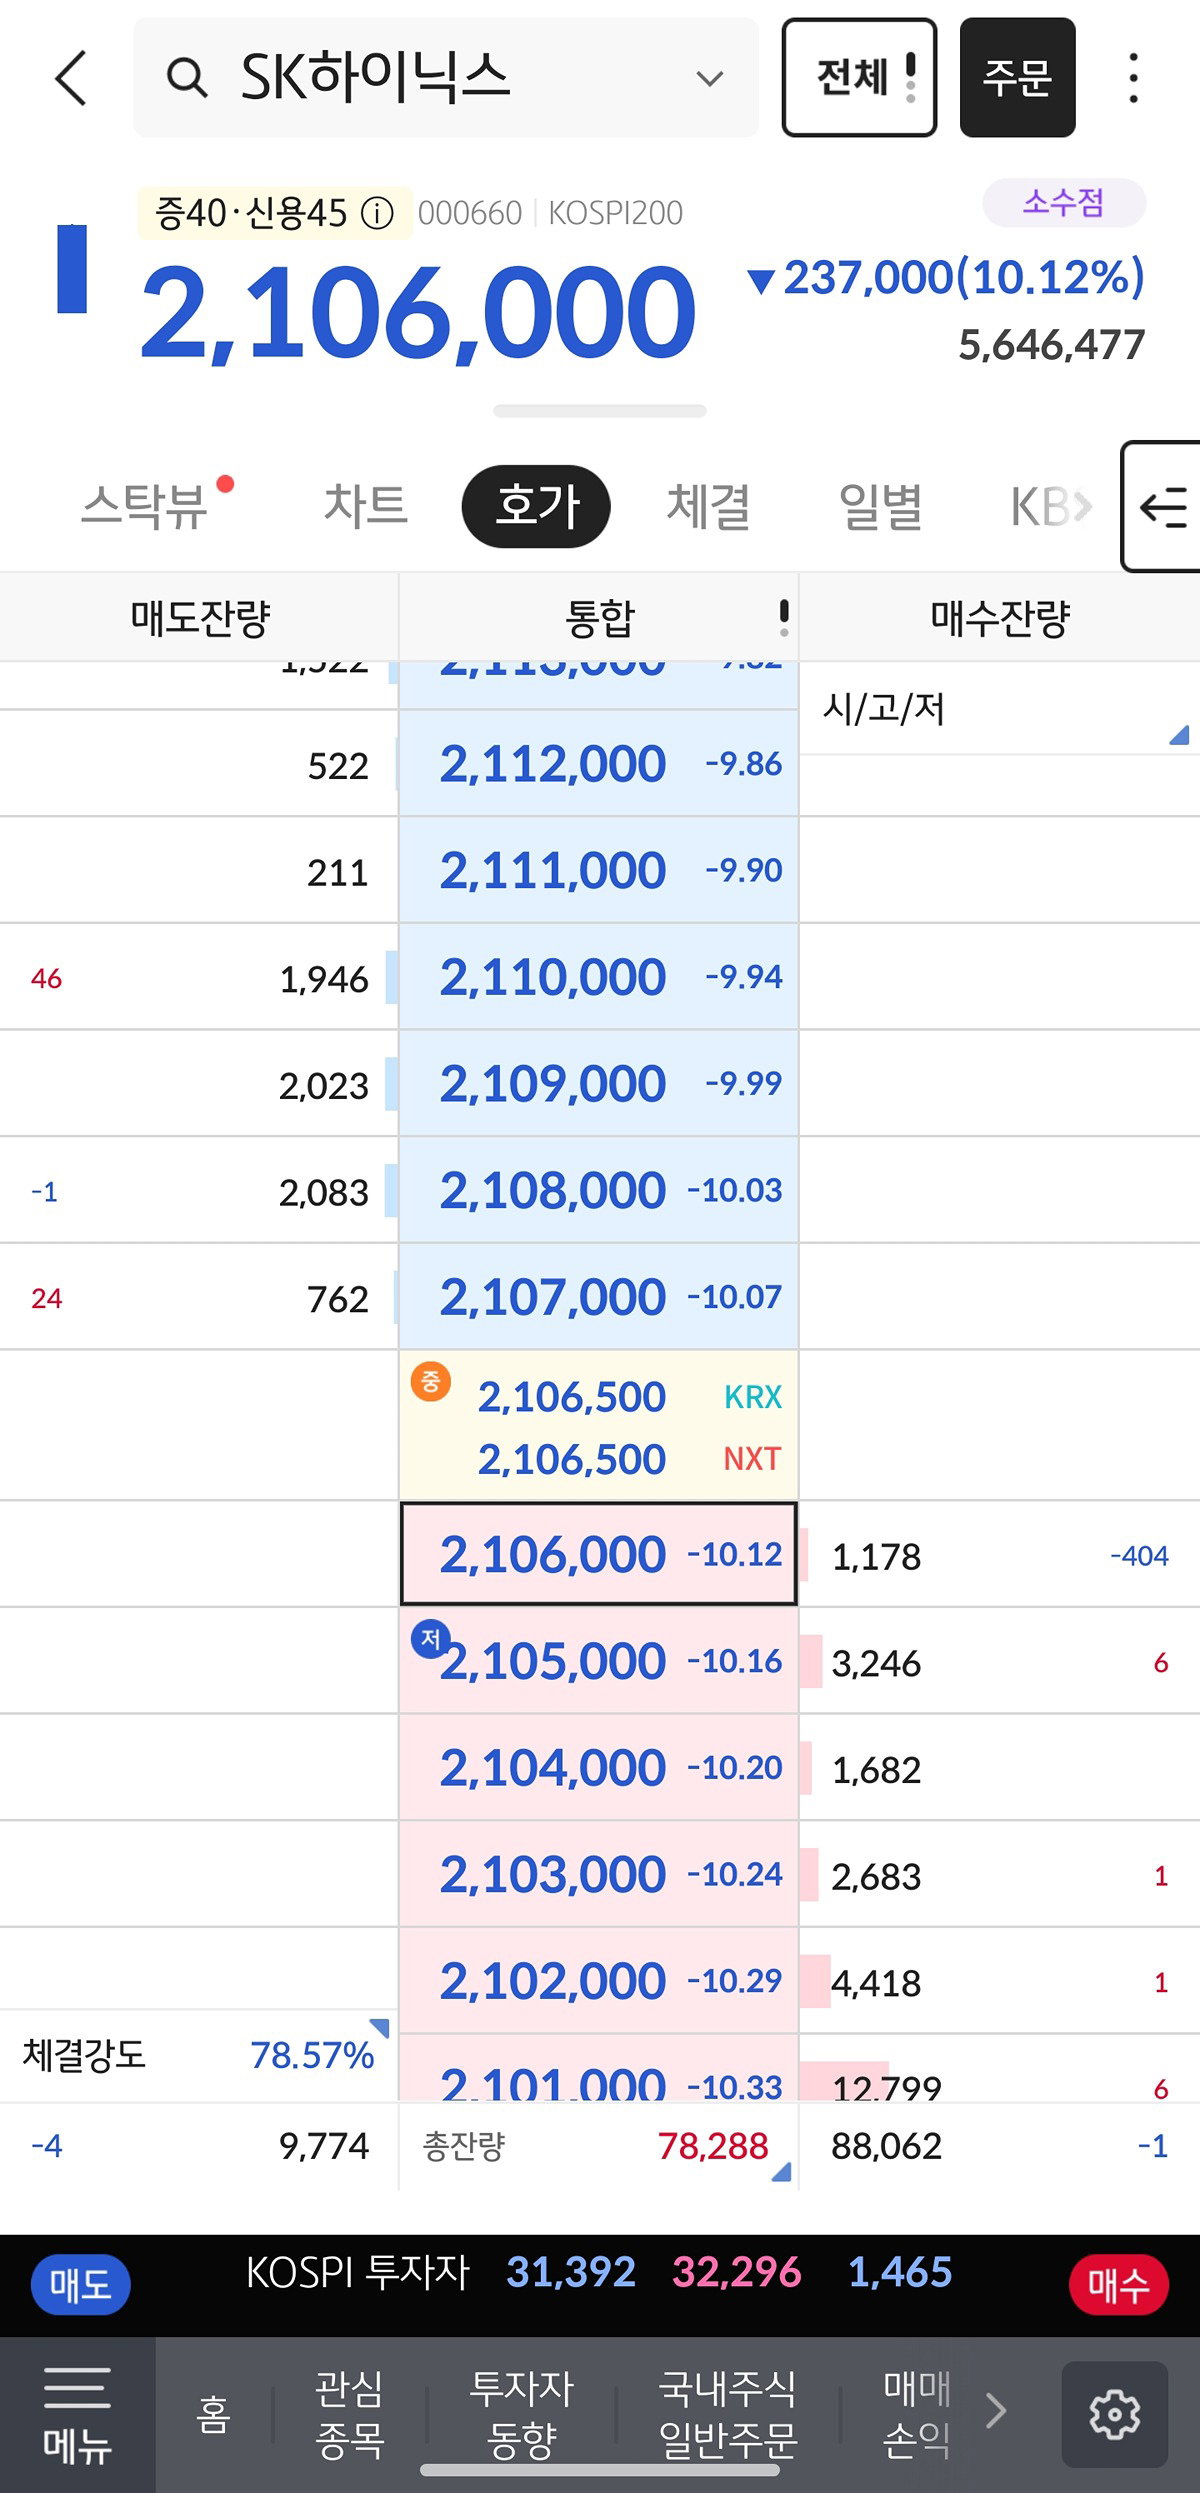Tap the collapse arrow panel icon

(1162, 507)
